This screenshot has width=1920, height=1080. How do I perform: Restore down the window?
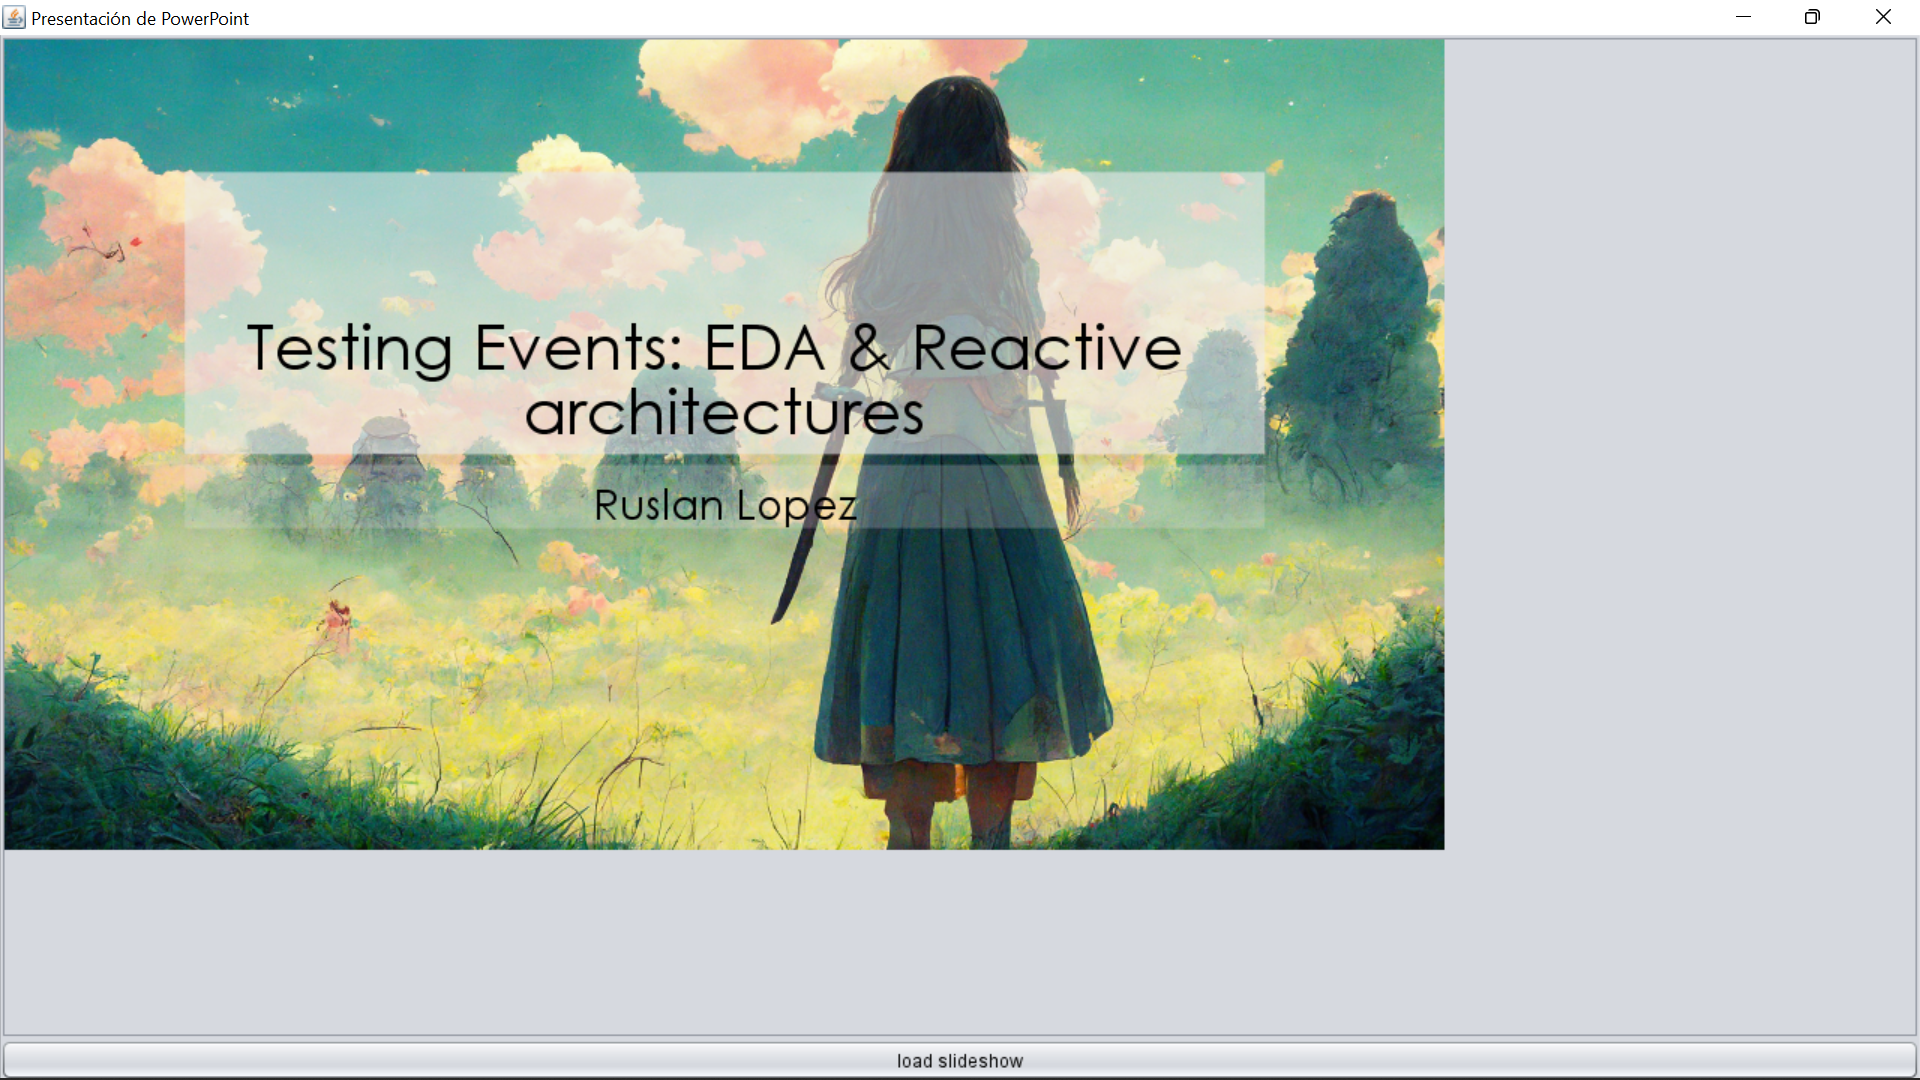pos(1812,17)
